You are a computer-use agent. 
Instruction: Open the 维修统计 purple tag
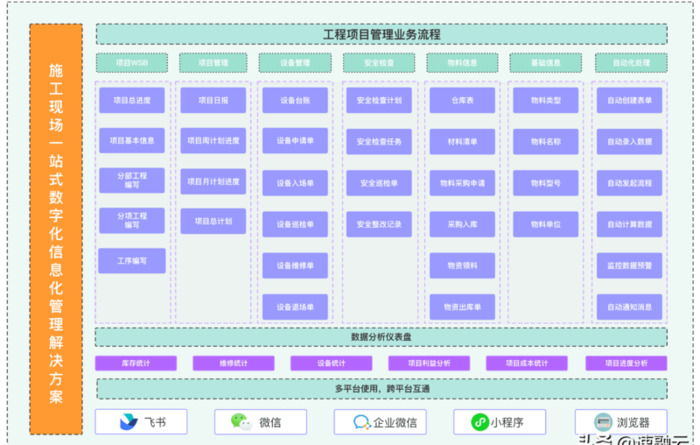233,363
